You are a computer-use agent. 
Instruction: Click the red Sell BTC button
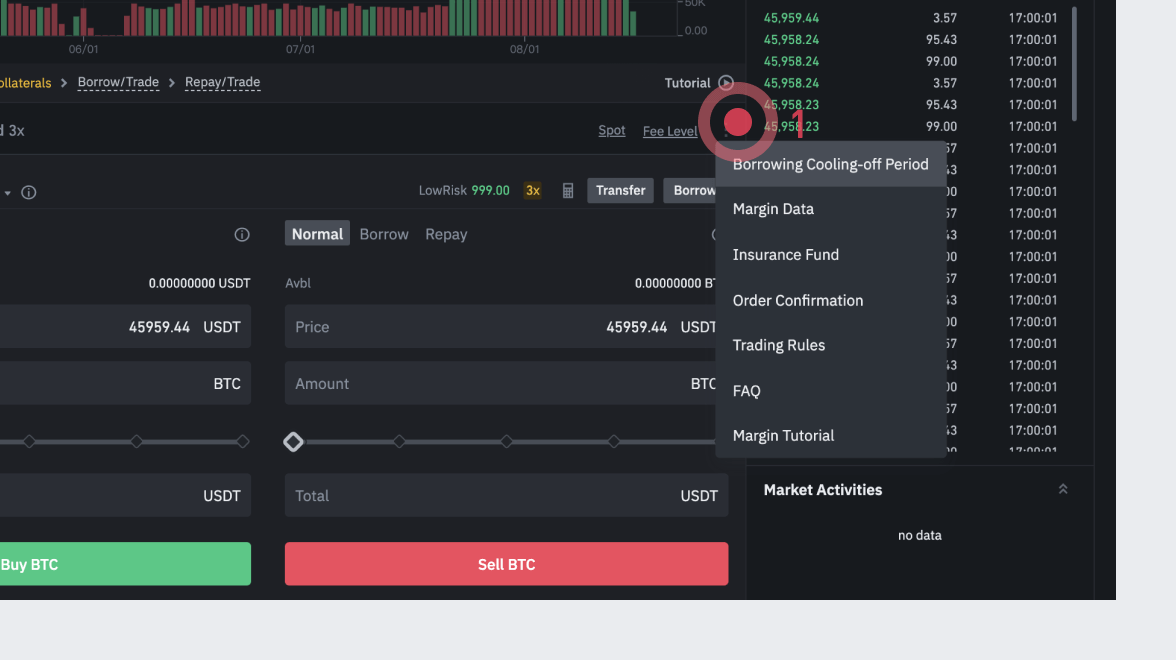[506, 564]
